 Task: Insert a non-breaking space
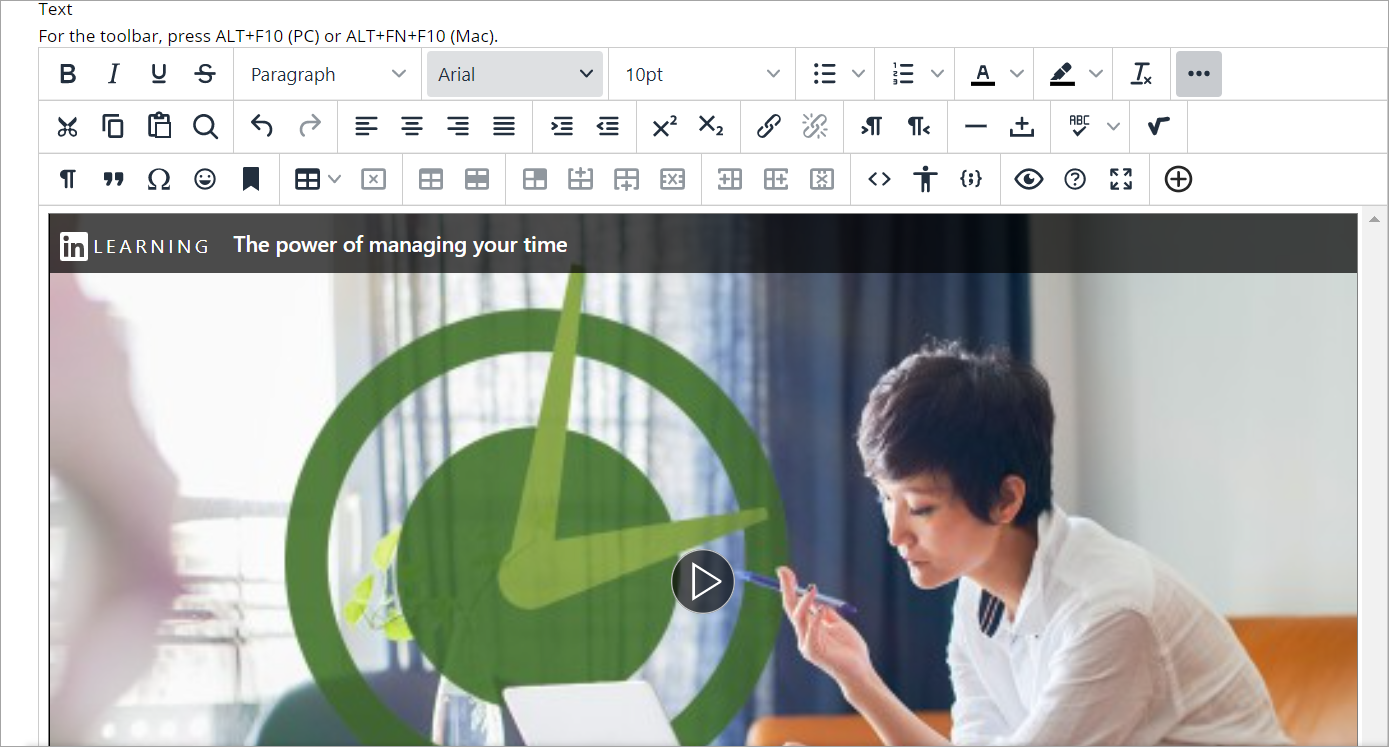coord(1021,126)
